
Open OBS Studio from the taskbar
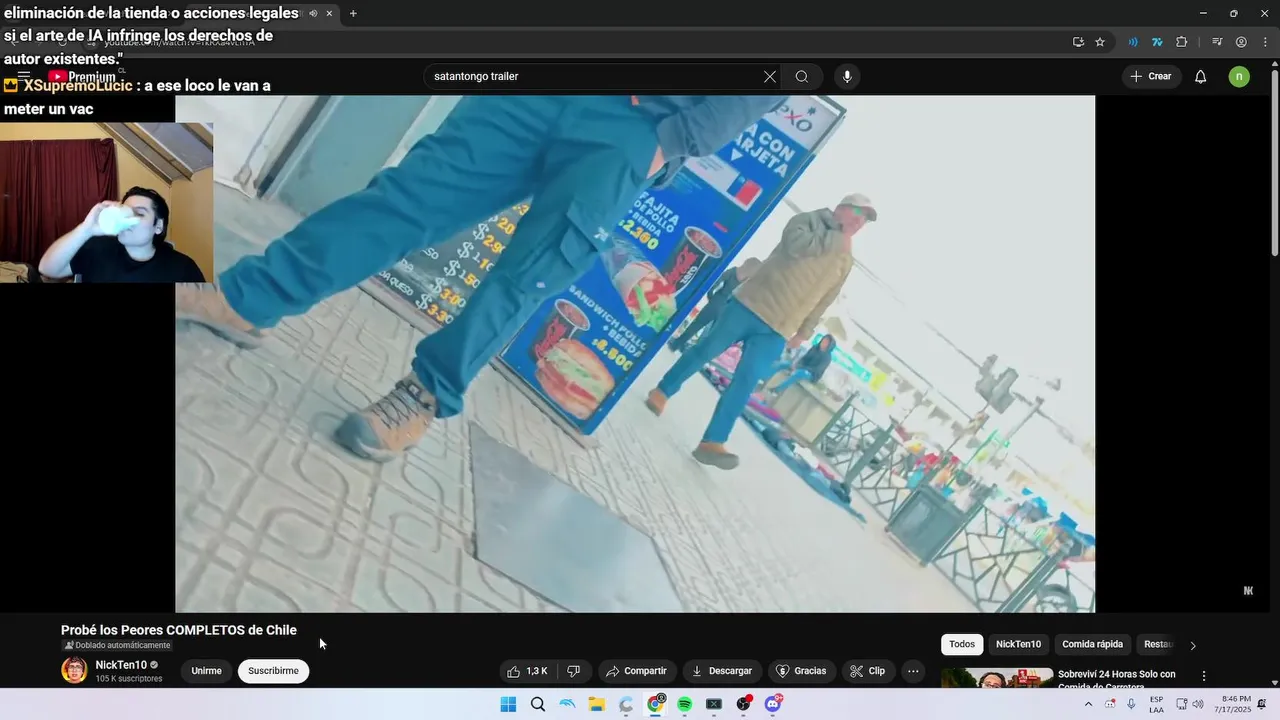[744, 704]
